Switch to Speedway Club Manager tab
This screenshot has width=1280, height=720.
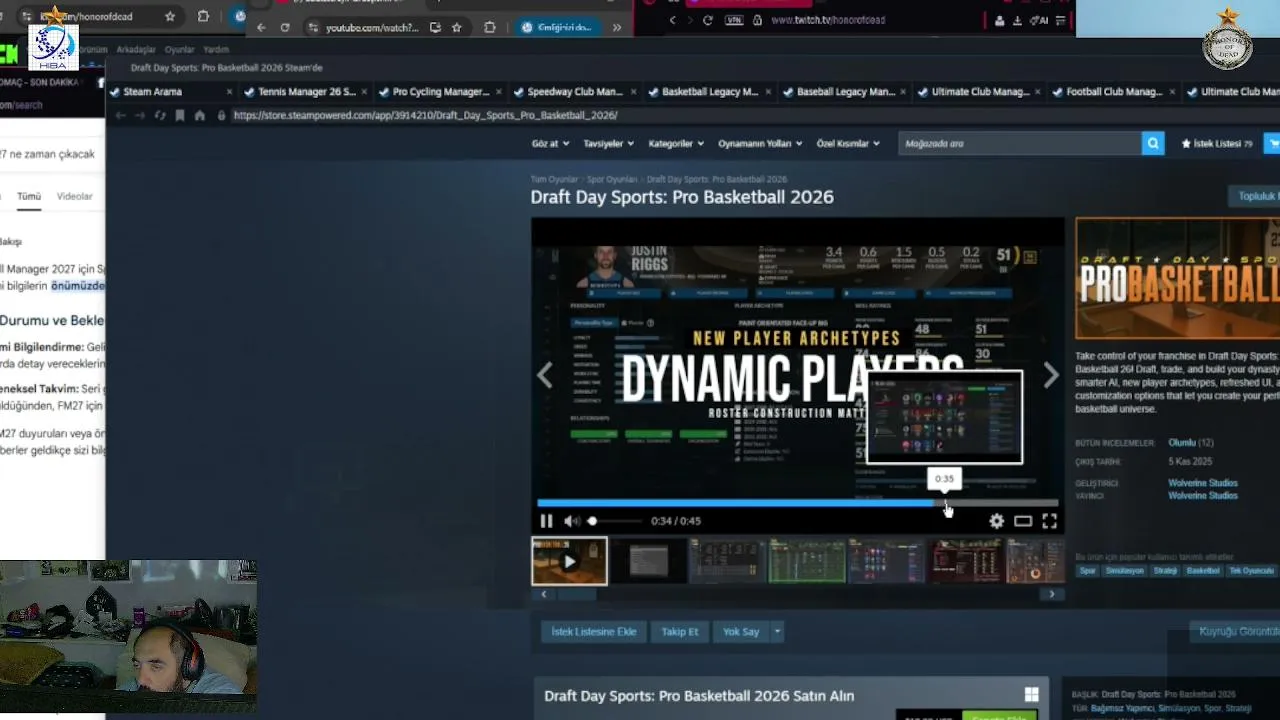point(575,92)
